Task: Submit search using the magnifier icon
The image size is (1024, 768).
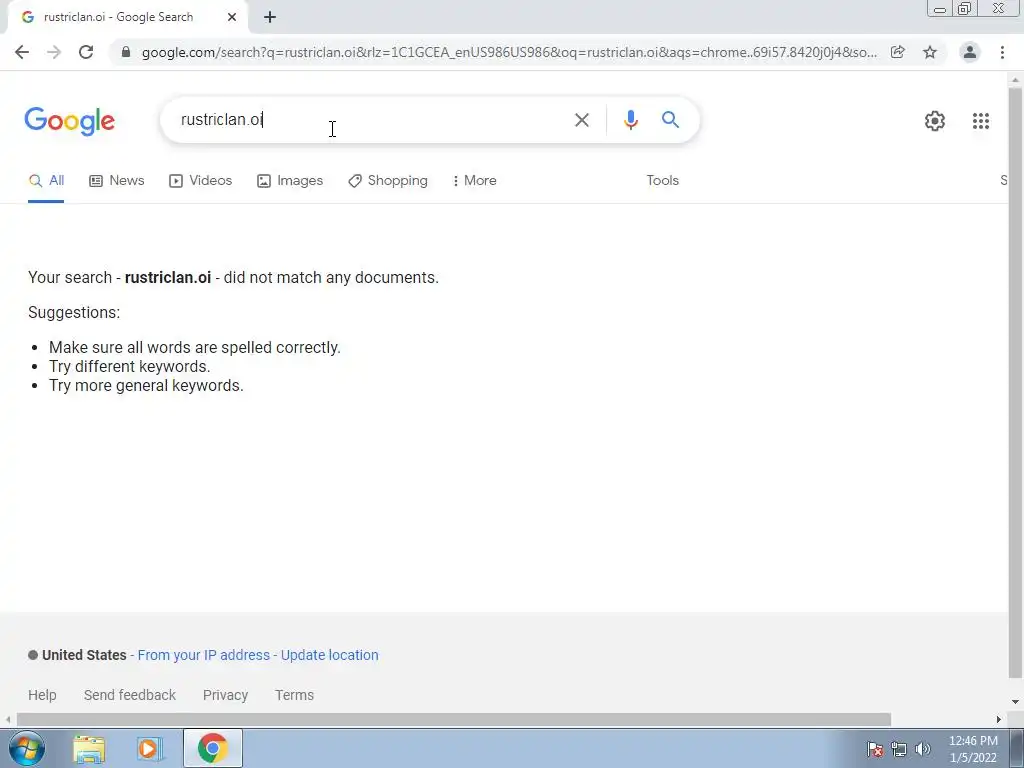Action: pos(670,120)
